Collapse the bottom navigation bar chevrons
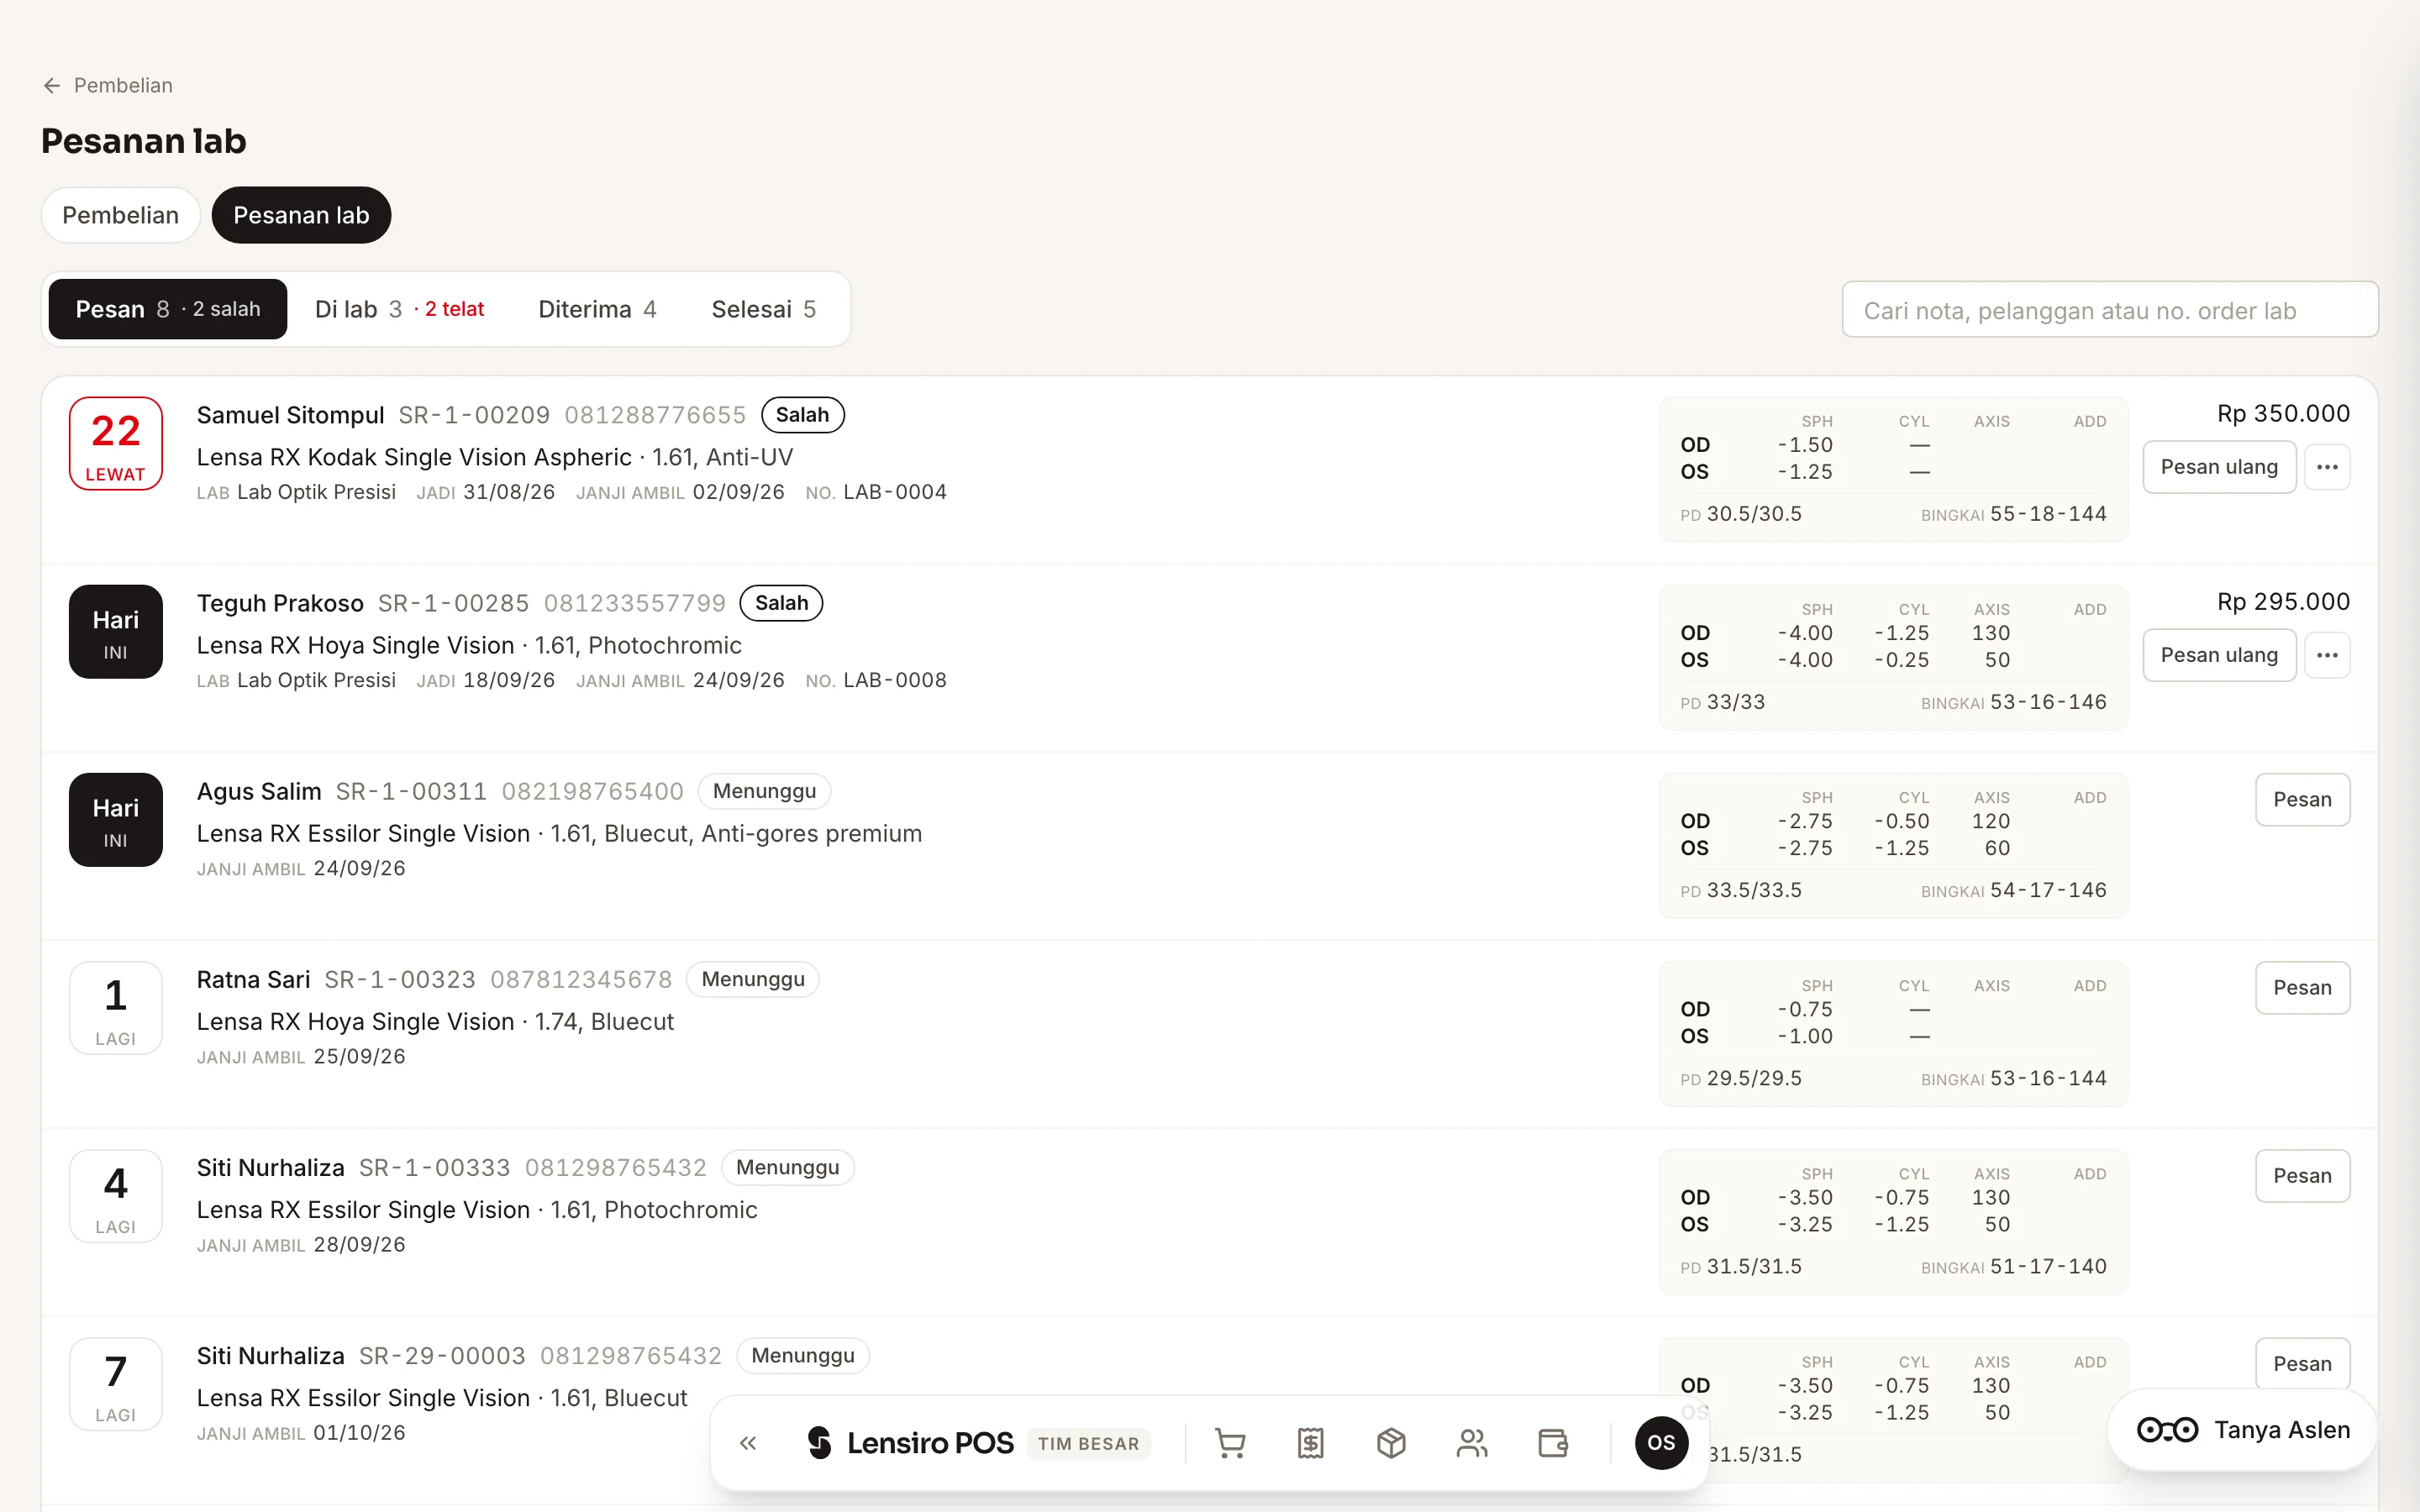Viewport: 2420px width, 1512px height. [748, 1443]
